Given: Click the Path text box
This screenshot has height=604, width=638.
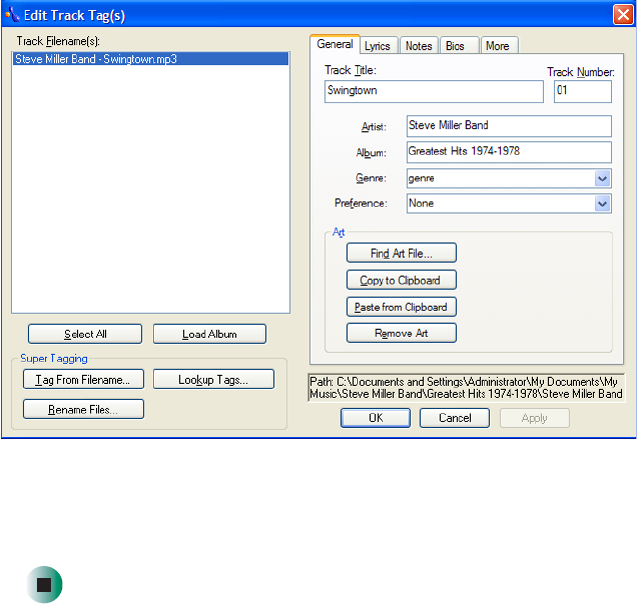Looking at the screenshot, I should coord(466,388).
